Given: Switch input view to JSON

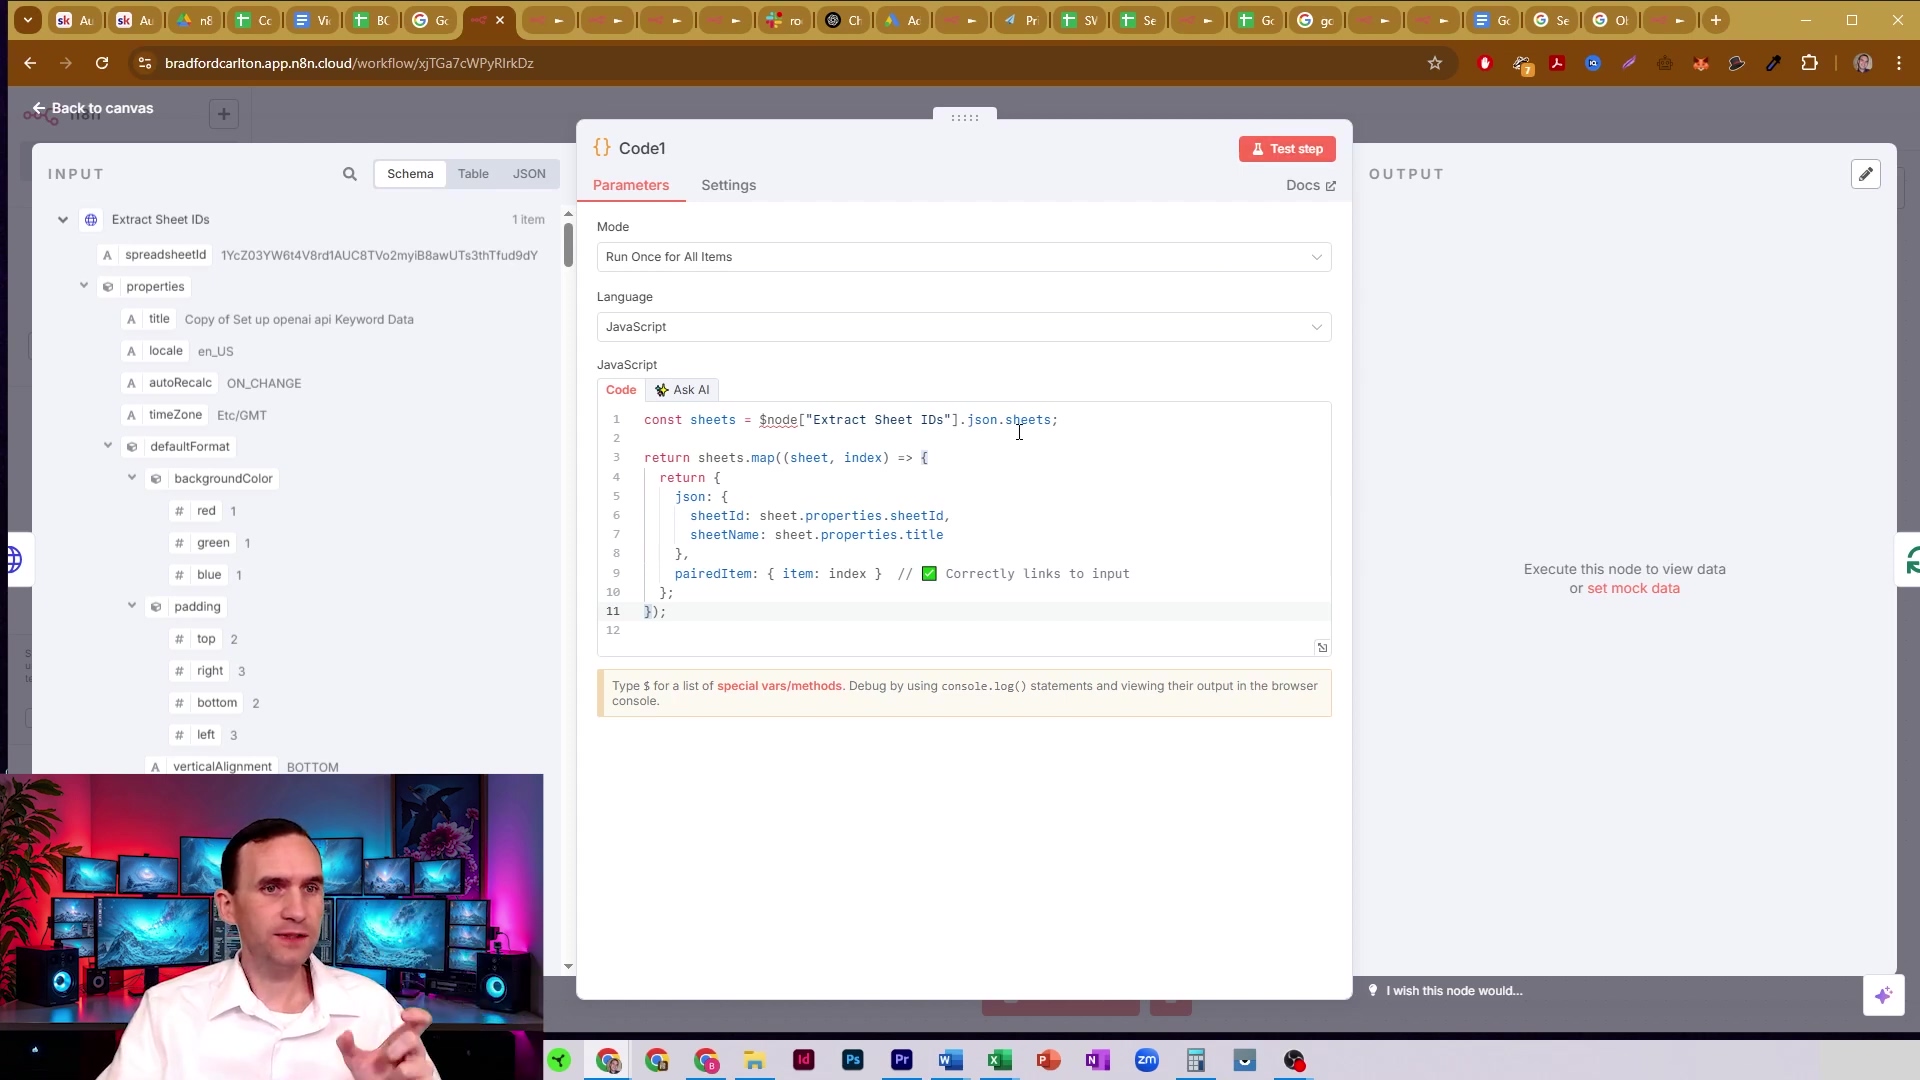Looking at the screenshot, I should [529, 174].
